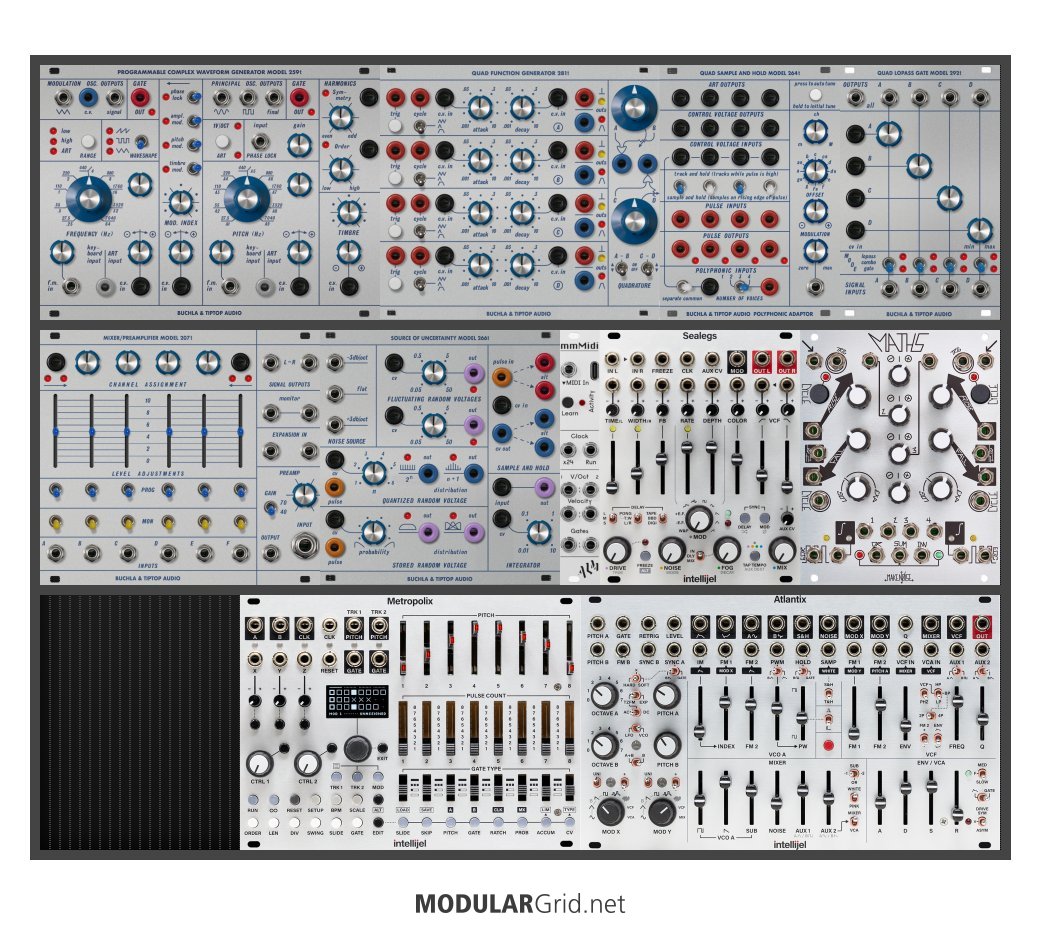The image size is (1041, 925).
Task: Click the Metropolix TRK 1 PITCH output jack
Action: pyautogui.click(x=354, y=625)
